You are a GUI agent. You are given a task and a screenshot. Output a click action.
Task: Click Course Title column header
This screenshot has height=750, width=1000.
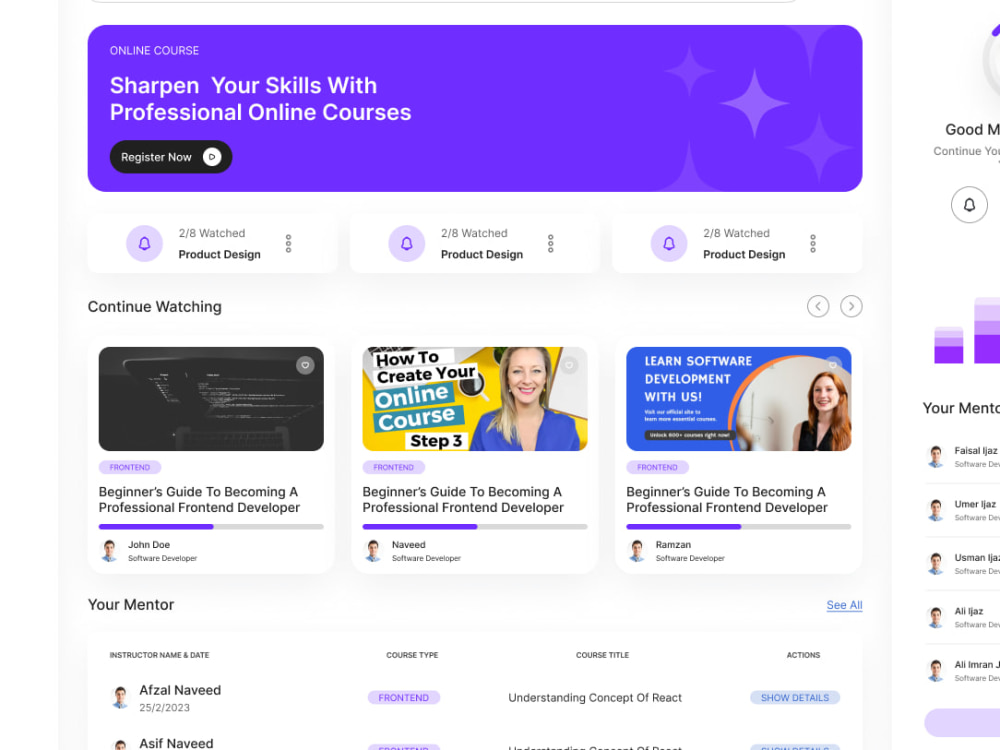[x=602, y=655]
